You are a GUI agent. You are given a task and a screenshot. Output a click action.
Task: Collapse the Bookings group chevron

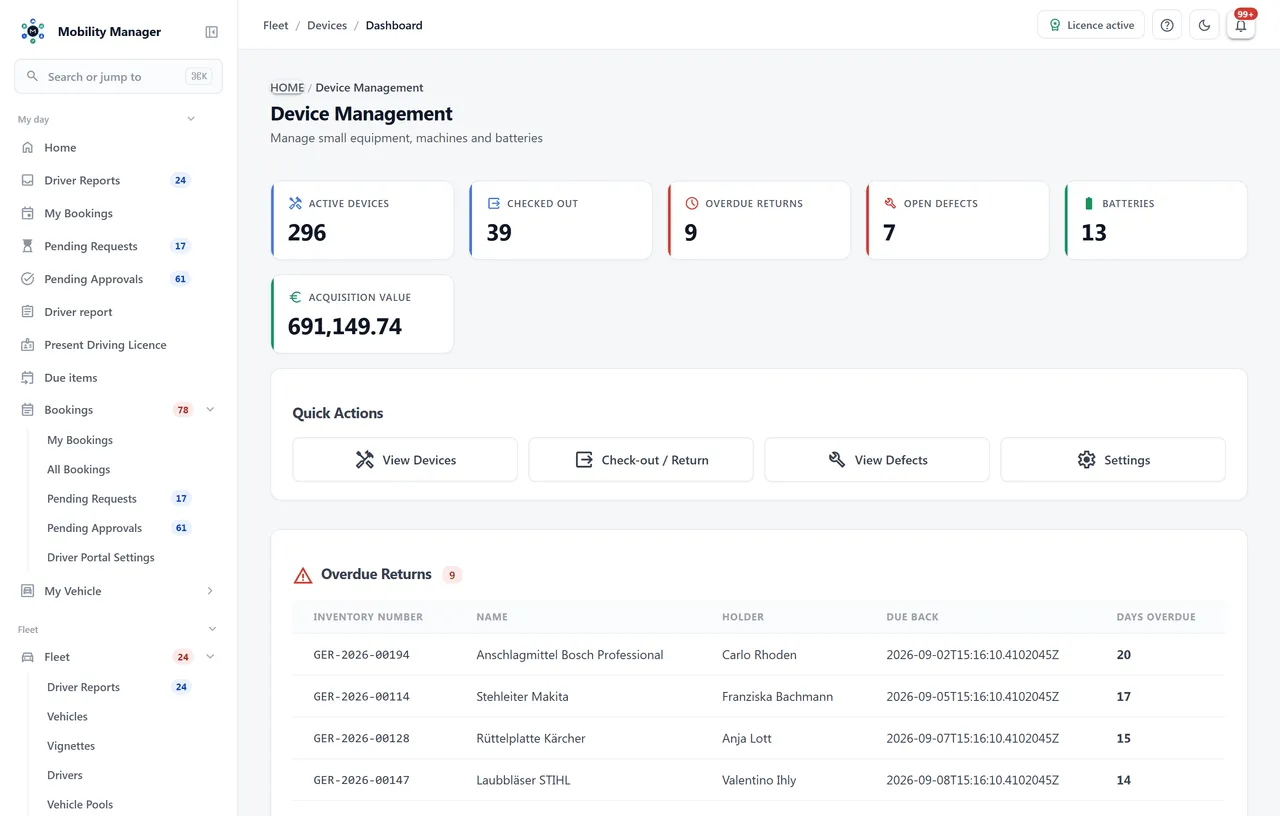click(210, 410)
